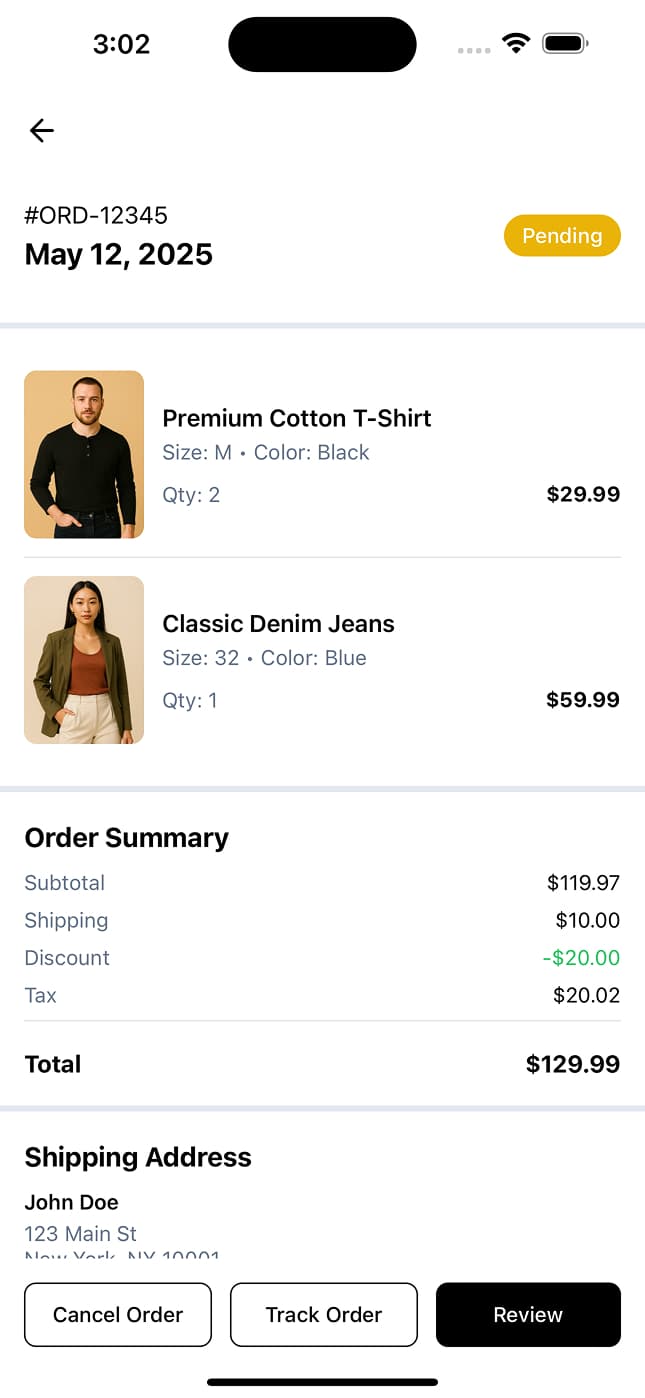Tap the battery status icon

[565, 44]
